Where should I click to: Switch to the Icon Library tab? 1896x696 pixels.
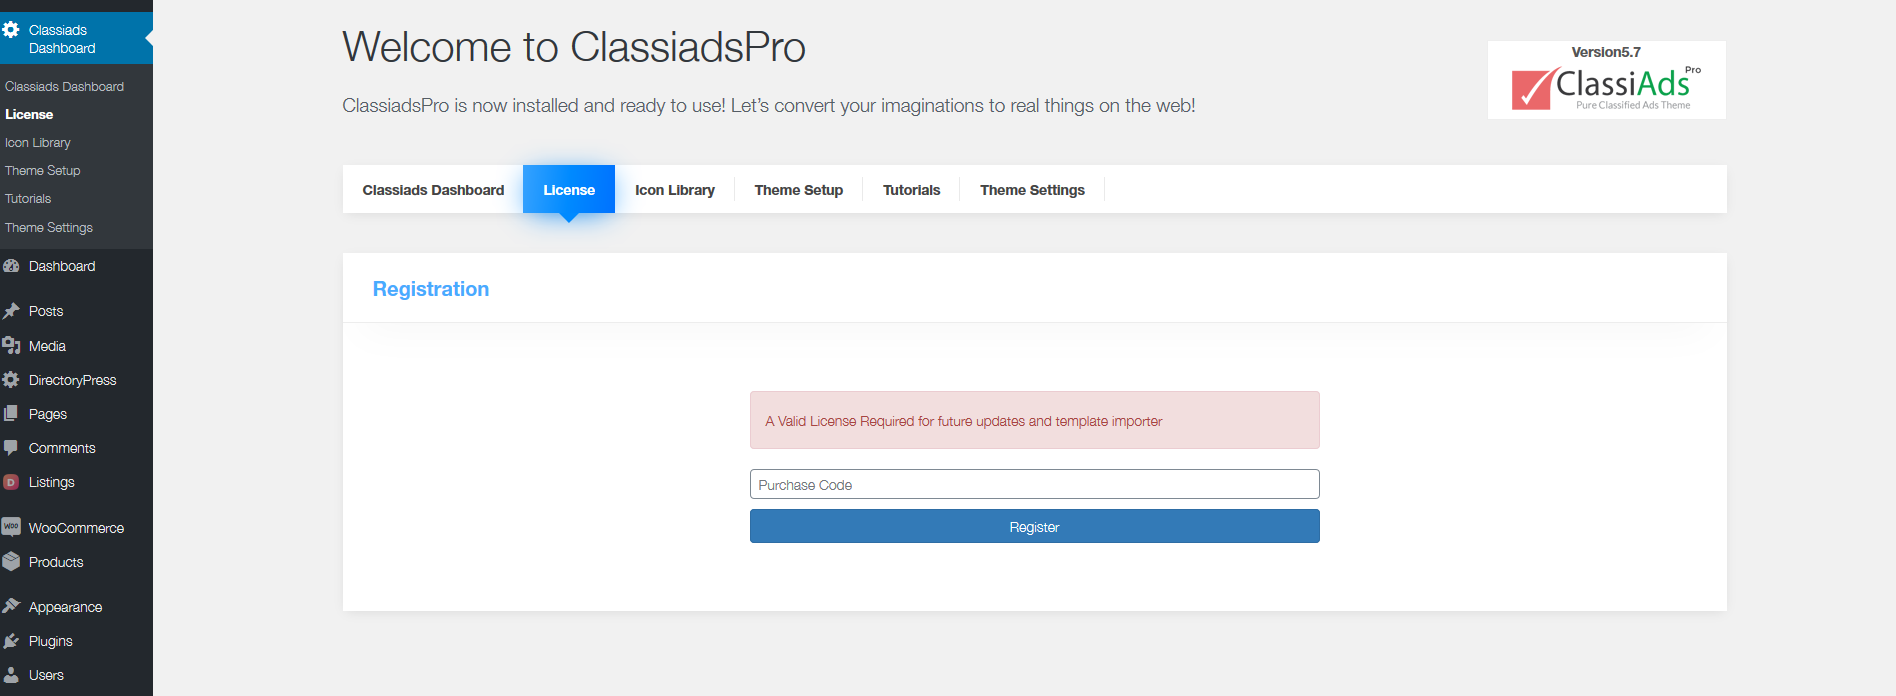[675, 190]
